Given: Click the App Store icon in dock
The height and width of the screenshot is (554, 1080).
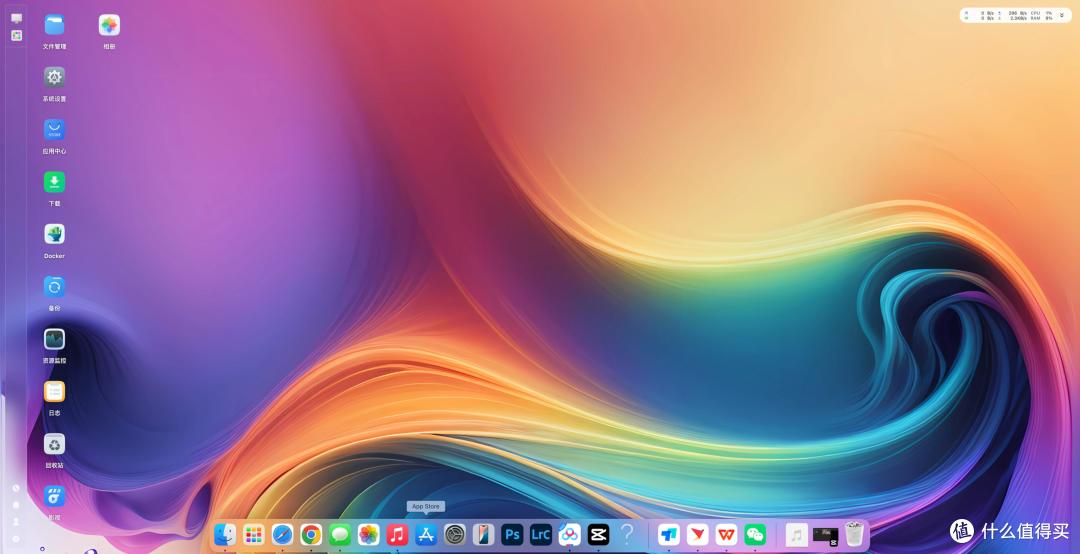Looking at the screenshot, I should [426, 535].
